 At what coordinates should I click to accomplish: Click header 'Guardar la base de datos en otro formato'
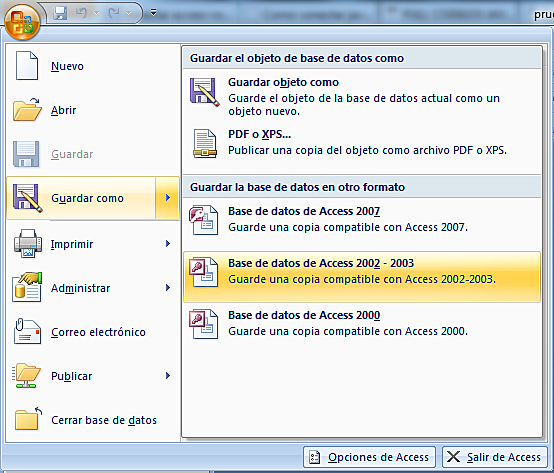297,187
